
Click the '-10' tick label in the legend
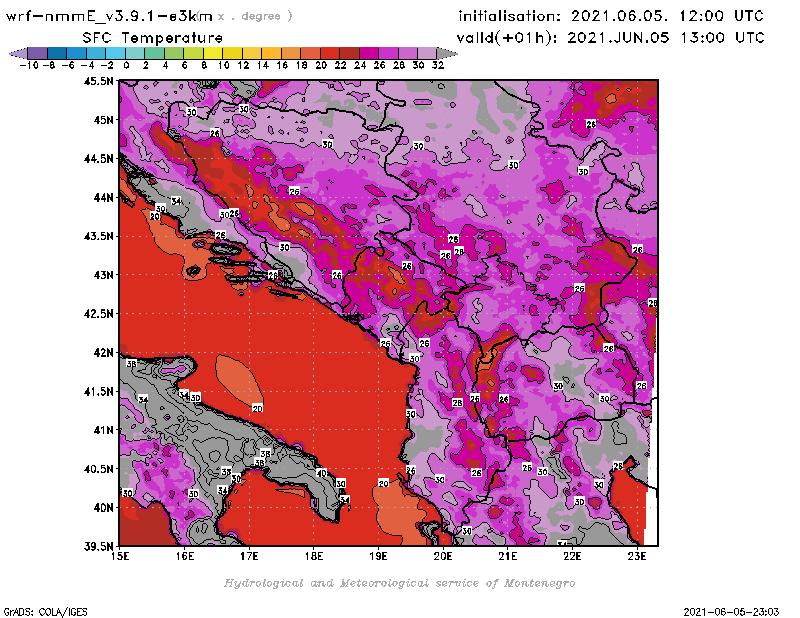coord(29,65)
